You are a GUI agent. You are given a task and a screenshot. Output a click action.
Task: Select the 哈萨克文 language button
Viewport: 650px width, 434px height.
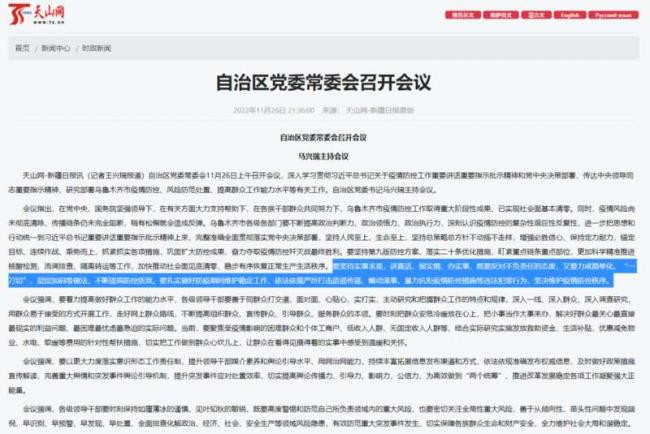pos(501,15)
